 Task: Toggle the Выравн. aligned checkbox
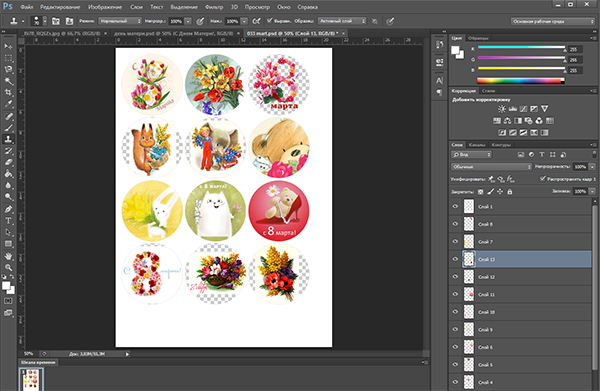[x=269, y=21]
